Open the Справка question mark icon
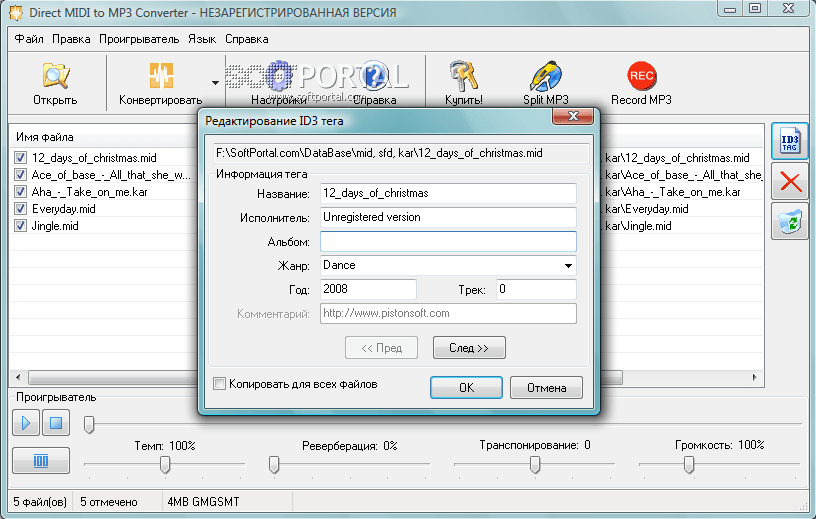This screenshot has height=519, width=816. click(x=374, y=75)
